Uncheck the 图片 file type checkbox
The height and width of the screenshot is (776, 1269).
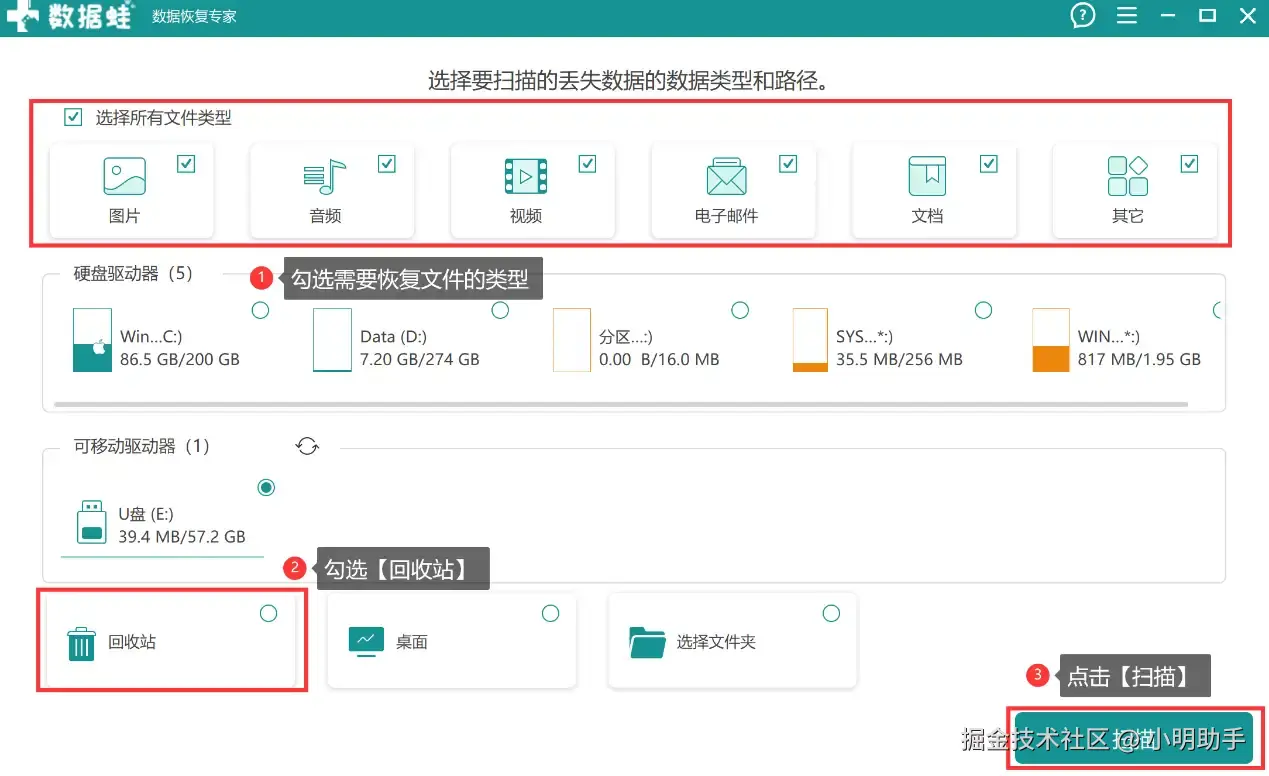click(x=186, y=164)
